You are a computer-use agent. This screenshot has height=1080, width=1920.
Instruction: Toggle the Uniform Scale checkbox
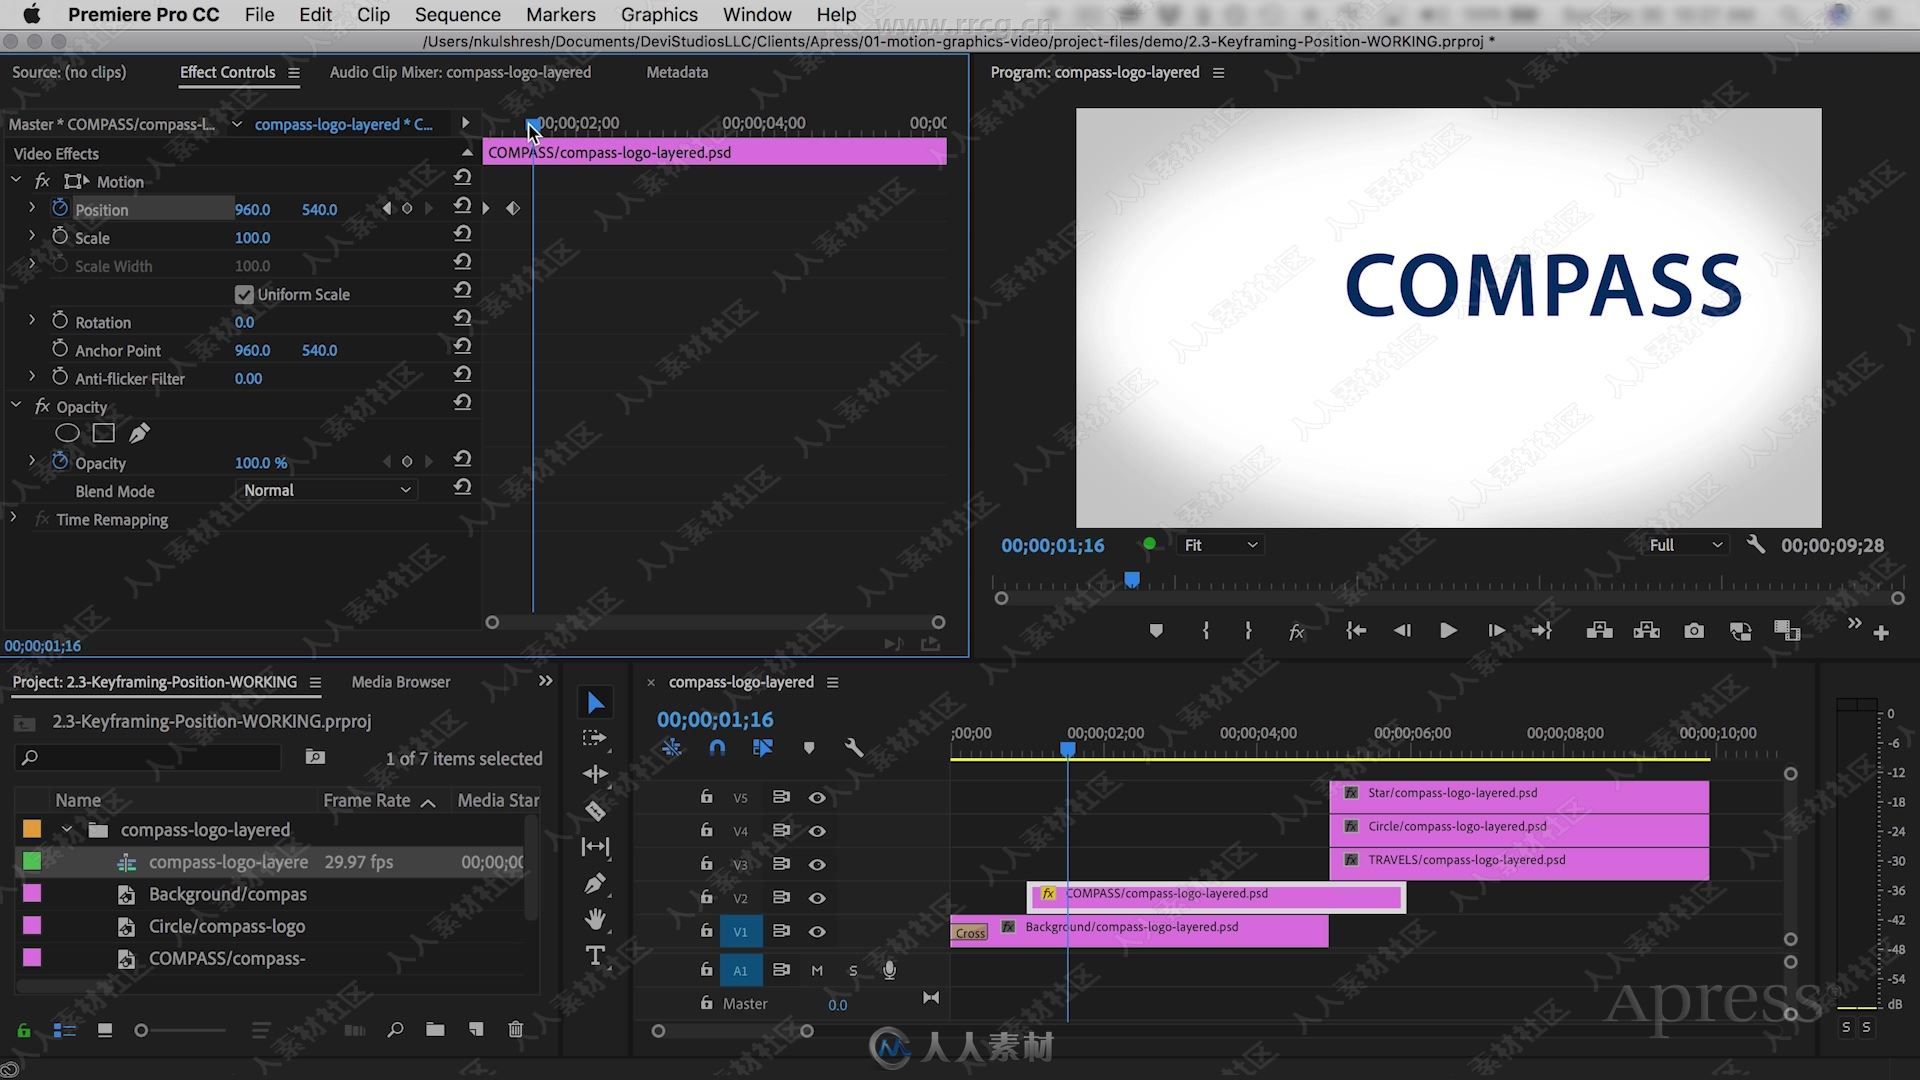tap(244, 295)
